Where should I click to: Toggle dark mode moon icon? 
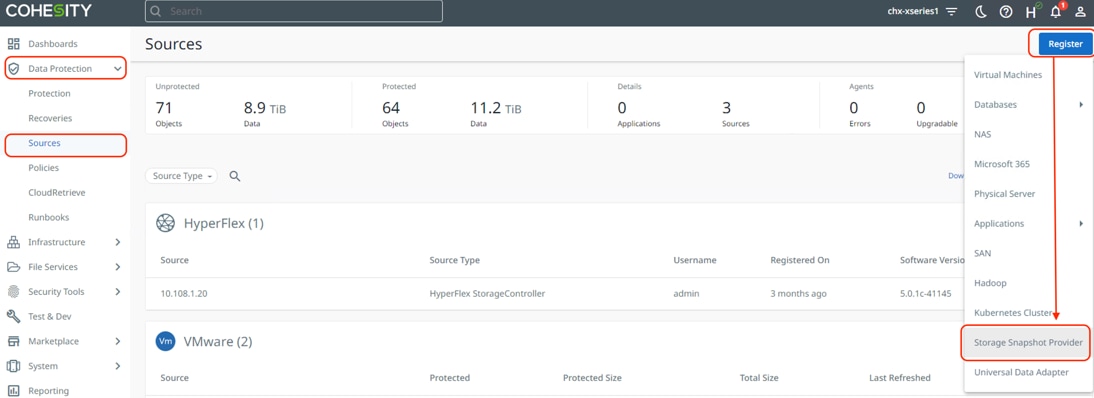[981, 12]
